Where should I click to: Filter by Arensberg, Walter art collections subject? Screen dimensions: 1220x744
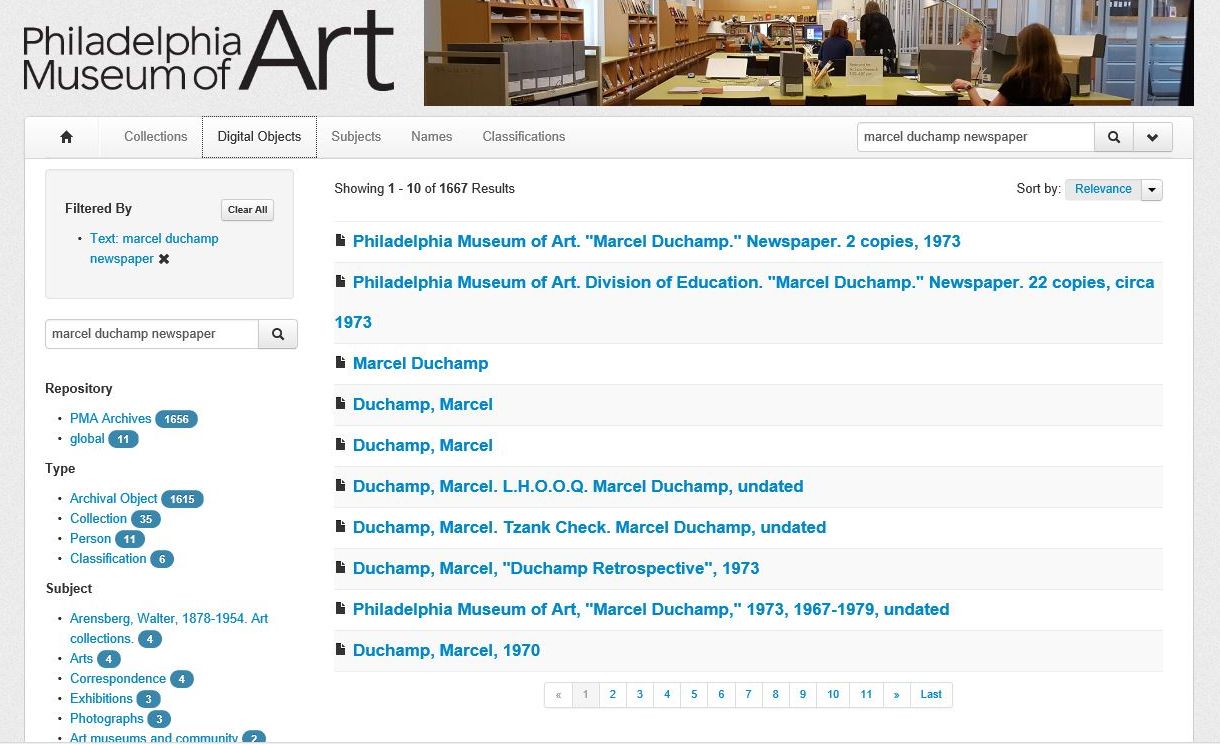pyautogui.click(x=169, y=629)
